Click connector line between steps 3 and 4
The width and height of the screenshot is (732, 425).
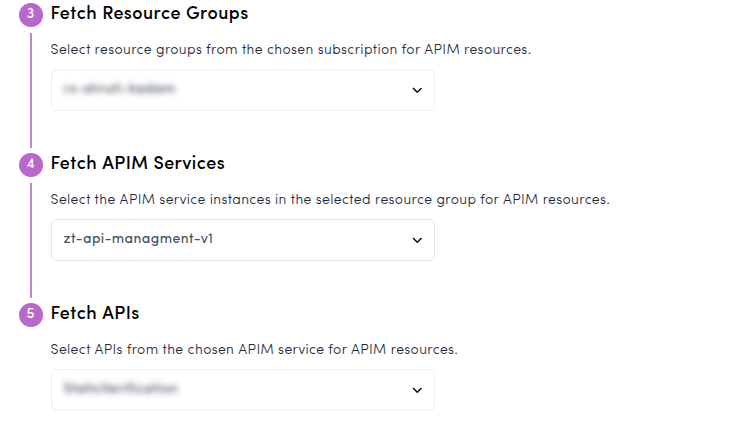pyautogui.click(x=31, y=88)
